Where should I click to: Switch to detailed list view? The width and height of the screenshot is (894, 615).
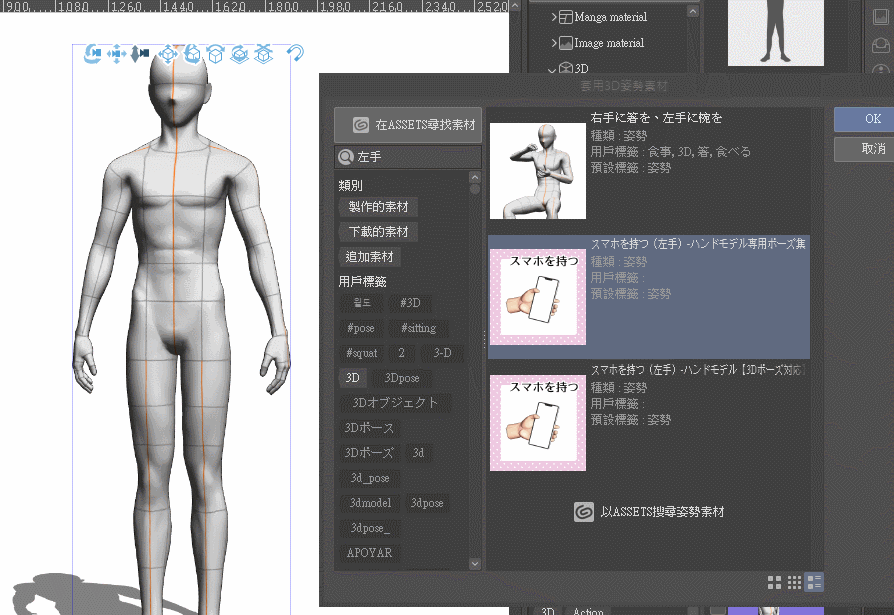(814, 582)
